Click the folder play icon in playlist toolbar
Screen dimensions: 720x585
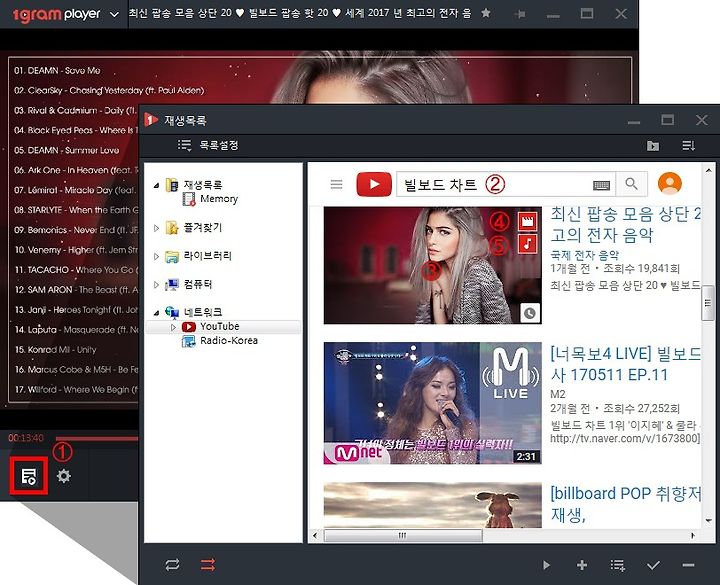pos(652,146)
